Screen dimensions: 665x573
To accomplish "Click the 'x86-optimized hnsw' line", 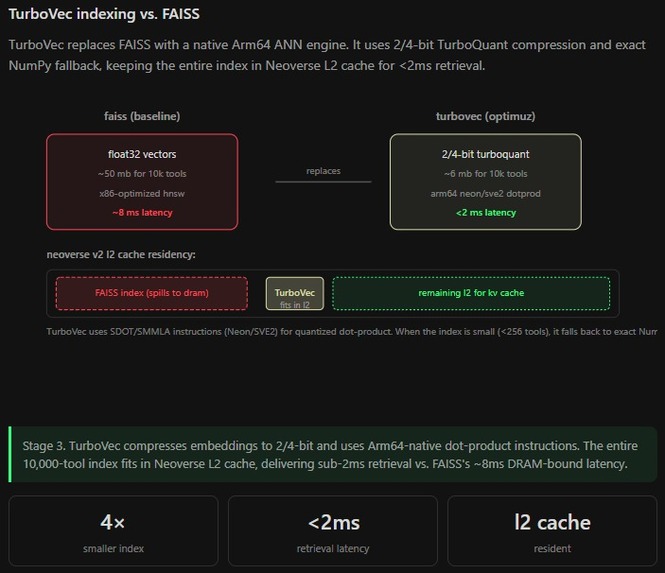I will point(142,193).
